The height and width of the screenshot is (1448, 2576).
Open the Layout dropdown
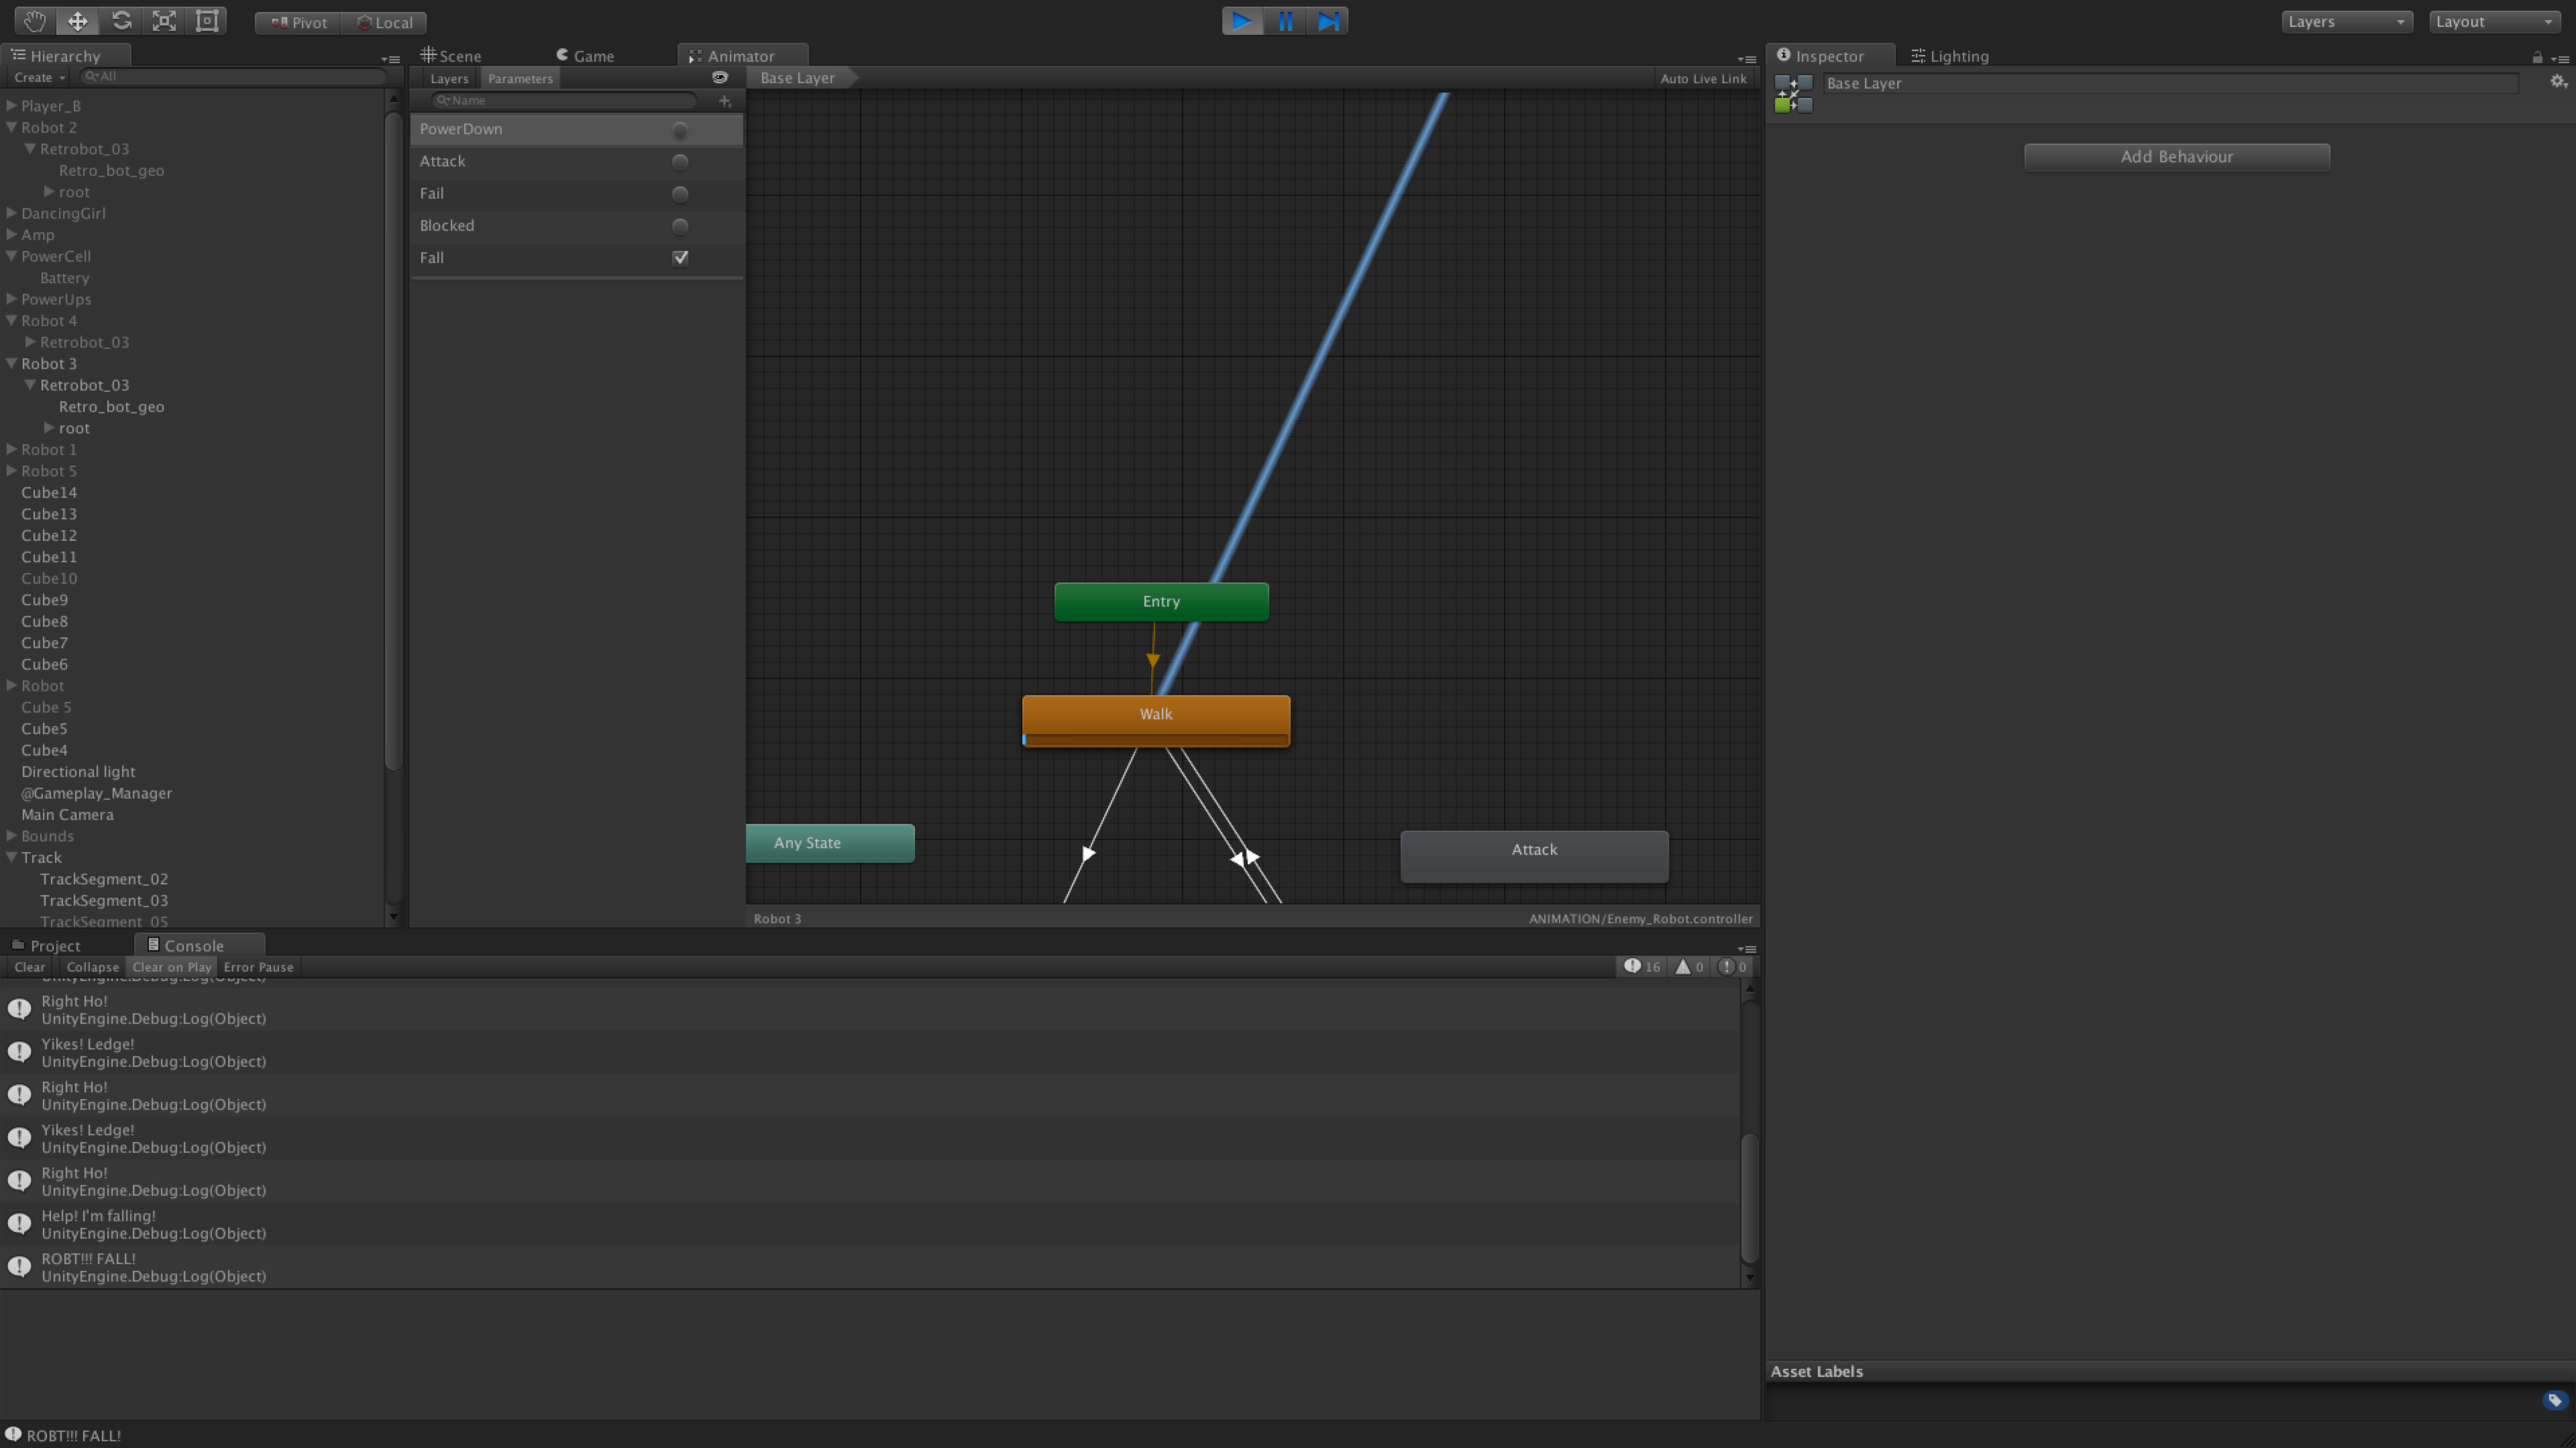(x=2492, y=20)
